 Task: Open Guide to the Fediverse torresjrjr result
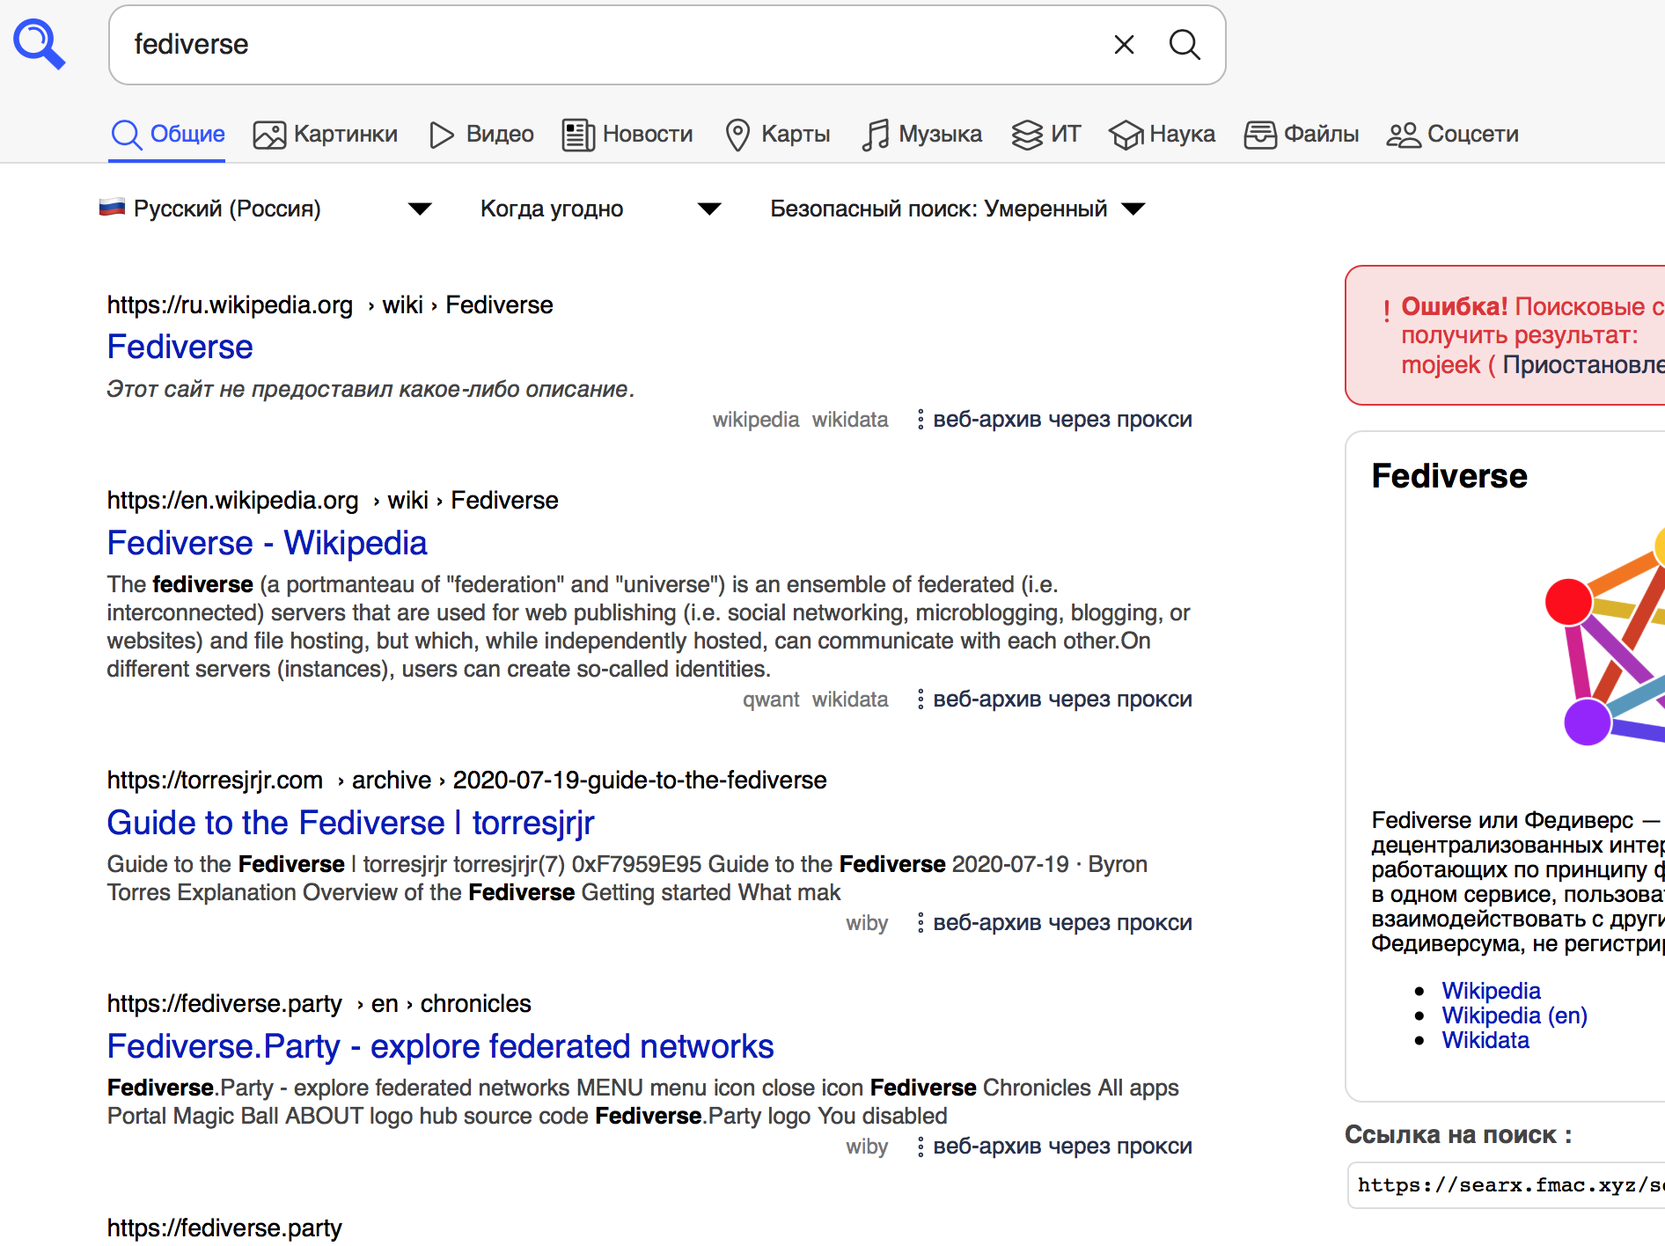click(350, 823)
